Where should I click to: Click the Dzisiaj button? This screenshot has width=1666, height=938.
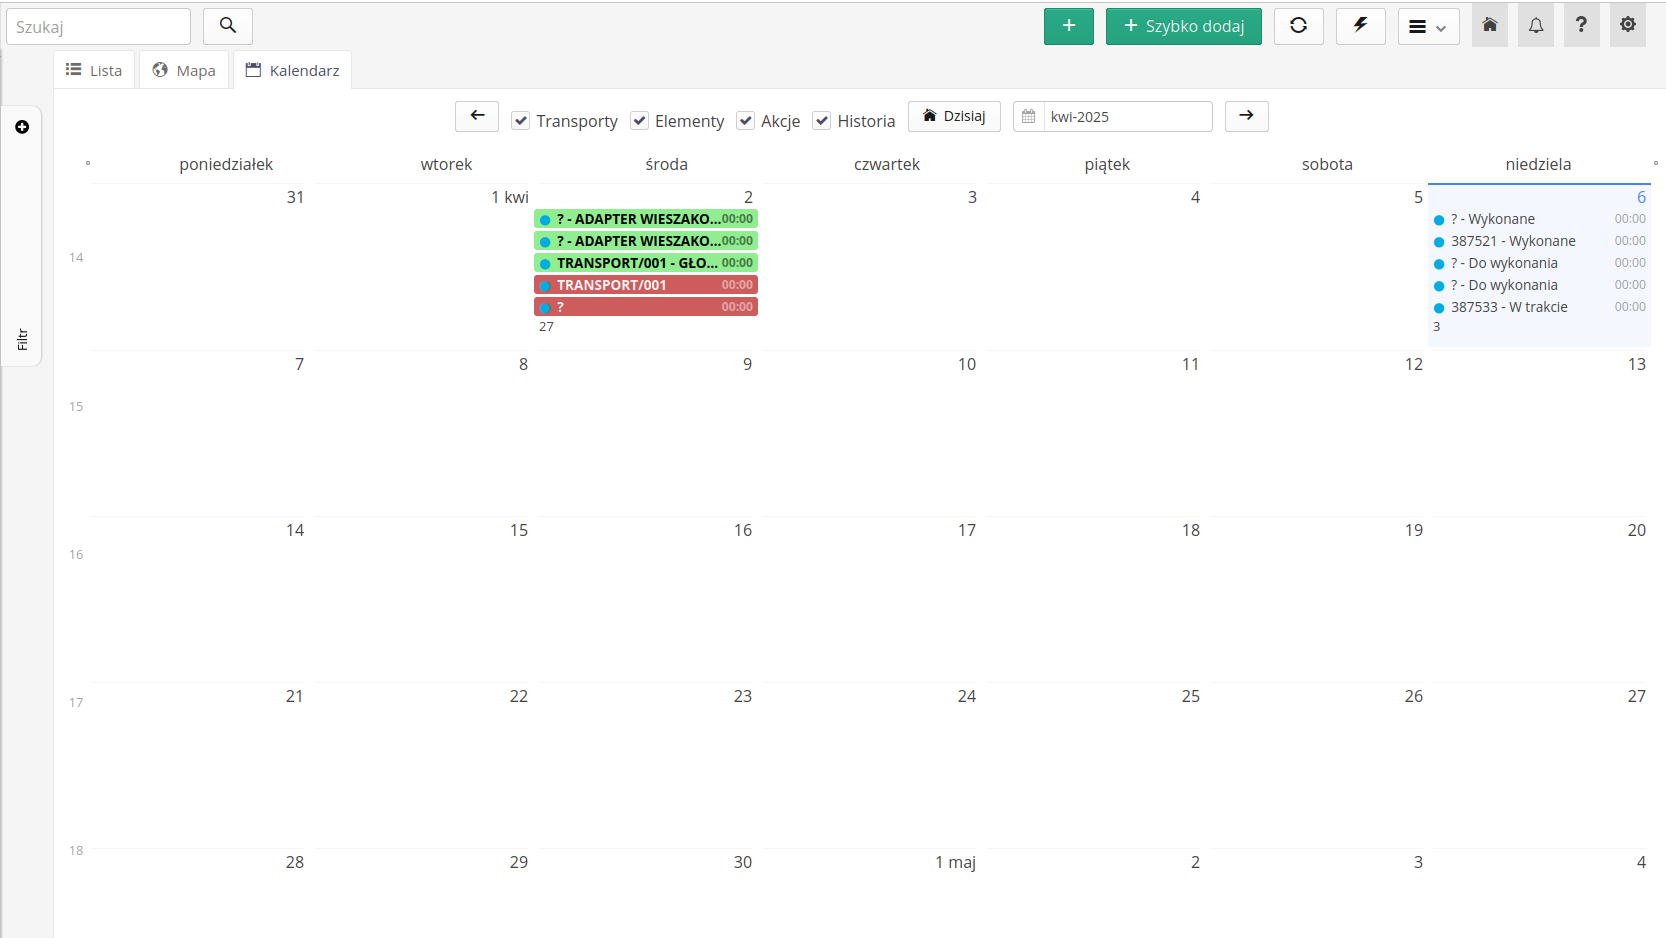[x=954, y=116]
